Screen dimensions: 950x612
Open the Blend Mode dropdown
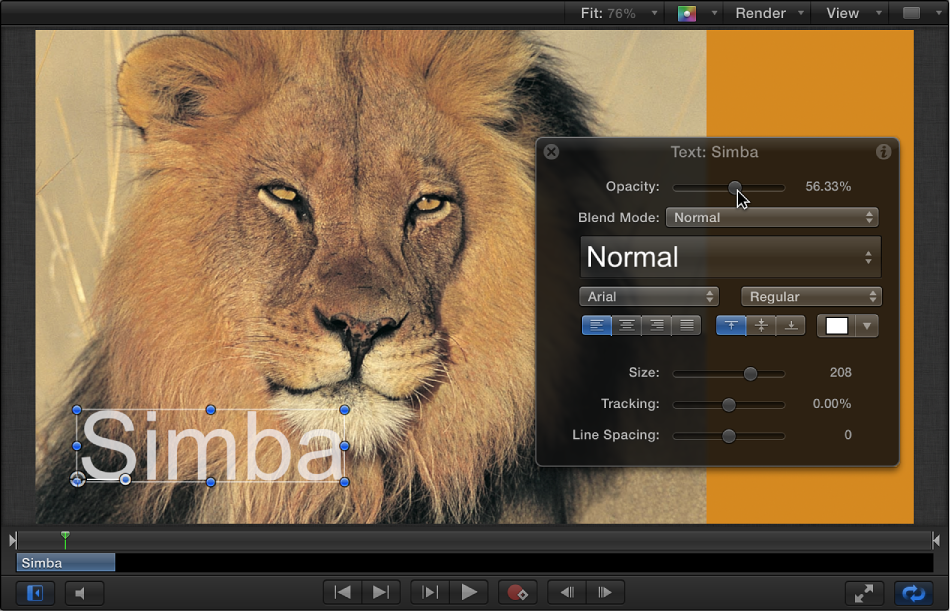tap(771, 217)
